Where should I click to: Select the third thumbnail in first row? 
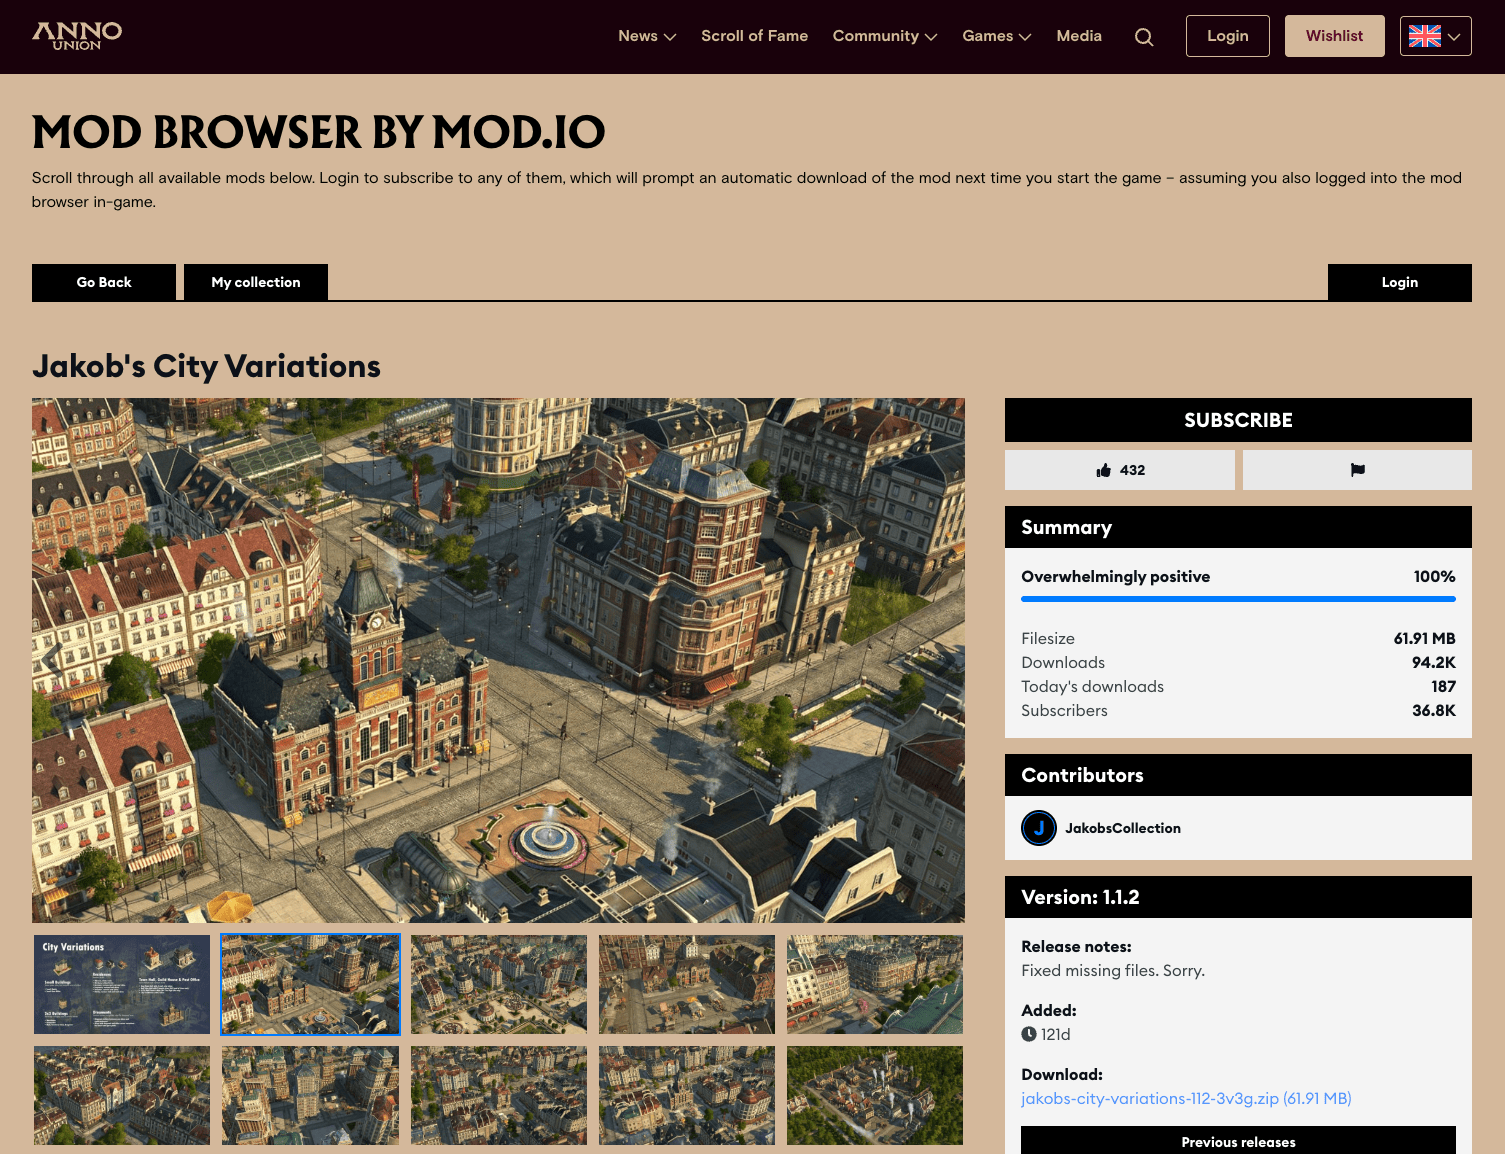pos(499,985)
